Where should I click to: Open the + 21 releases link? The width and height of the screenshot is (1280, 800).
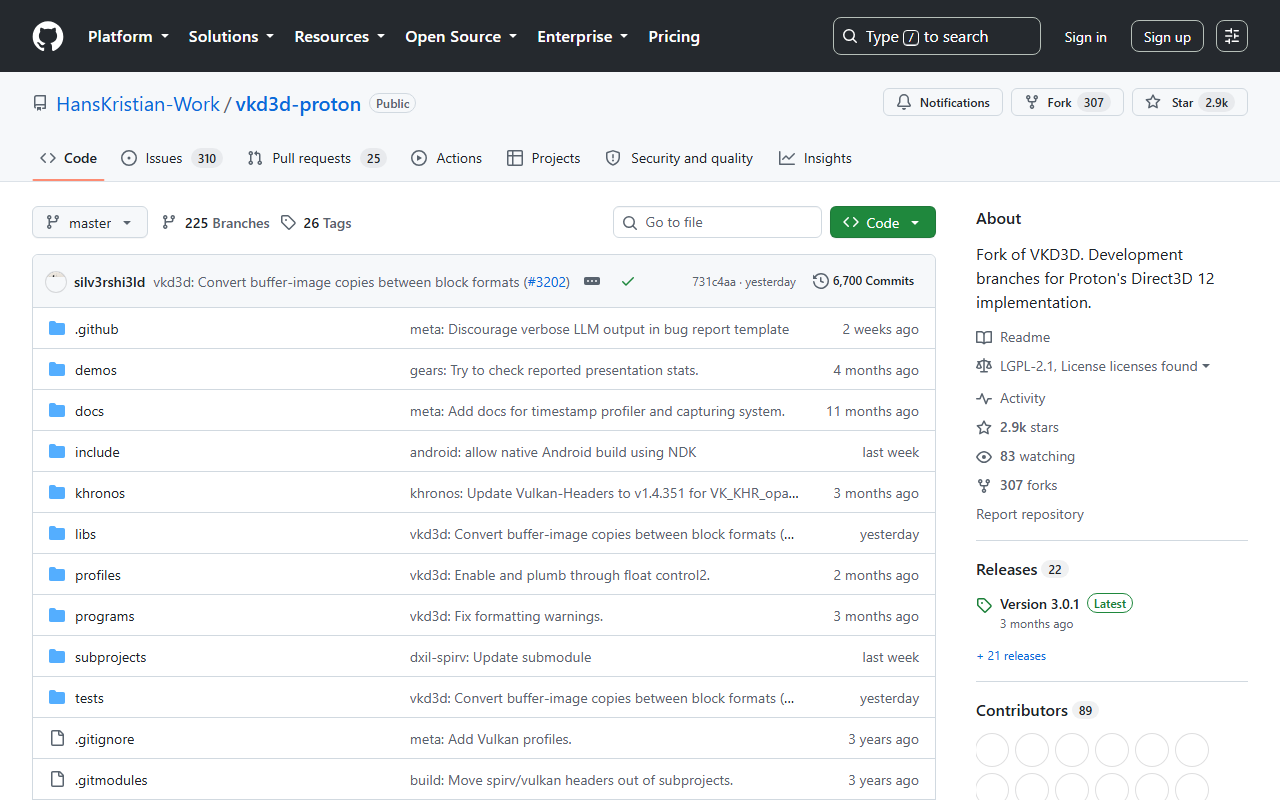pyautogui.click(x=1011, y=656)
